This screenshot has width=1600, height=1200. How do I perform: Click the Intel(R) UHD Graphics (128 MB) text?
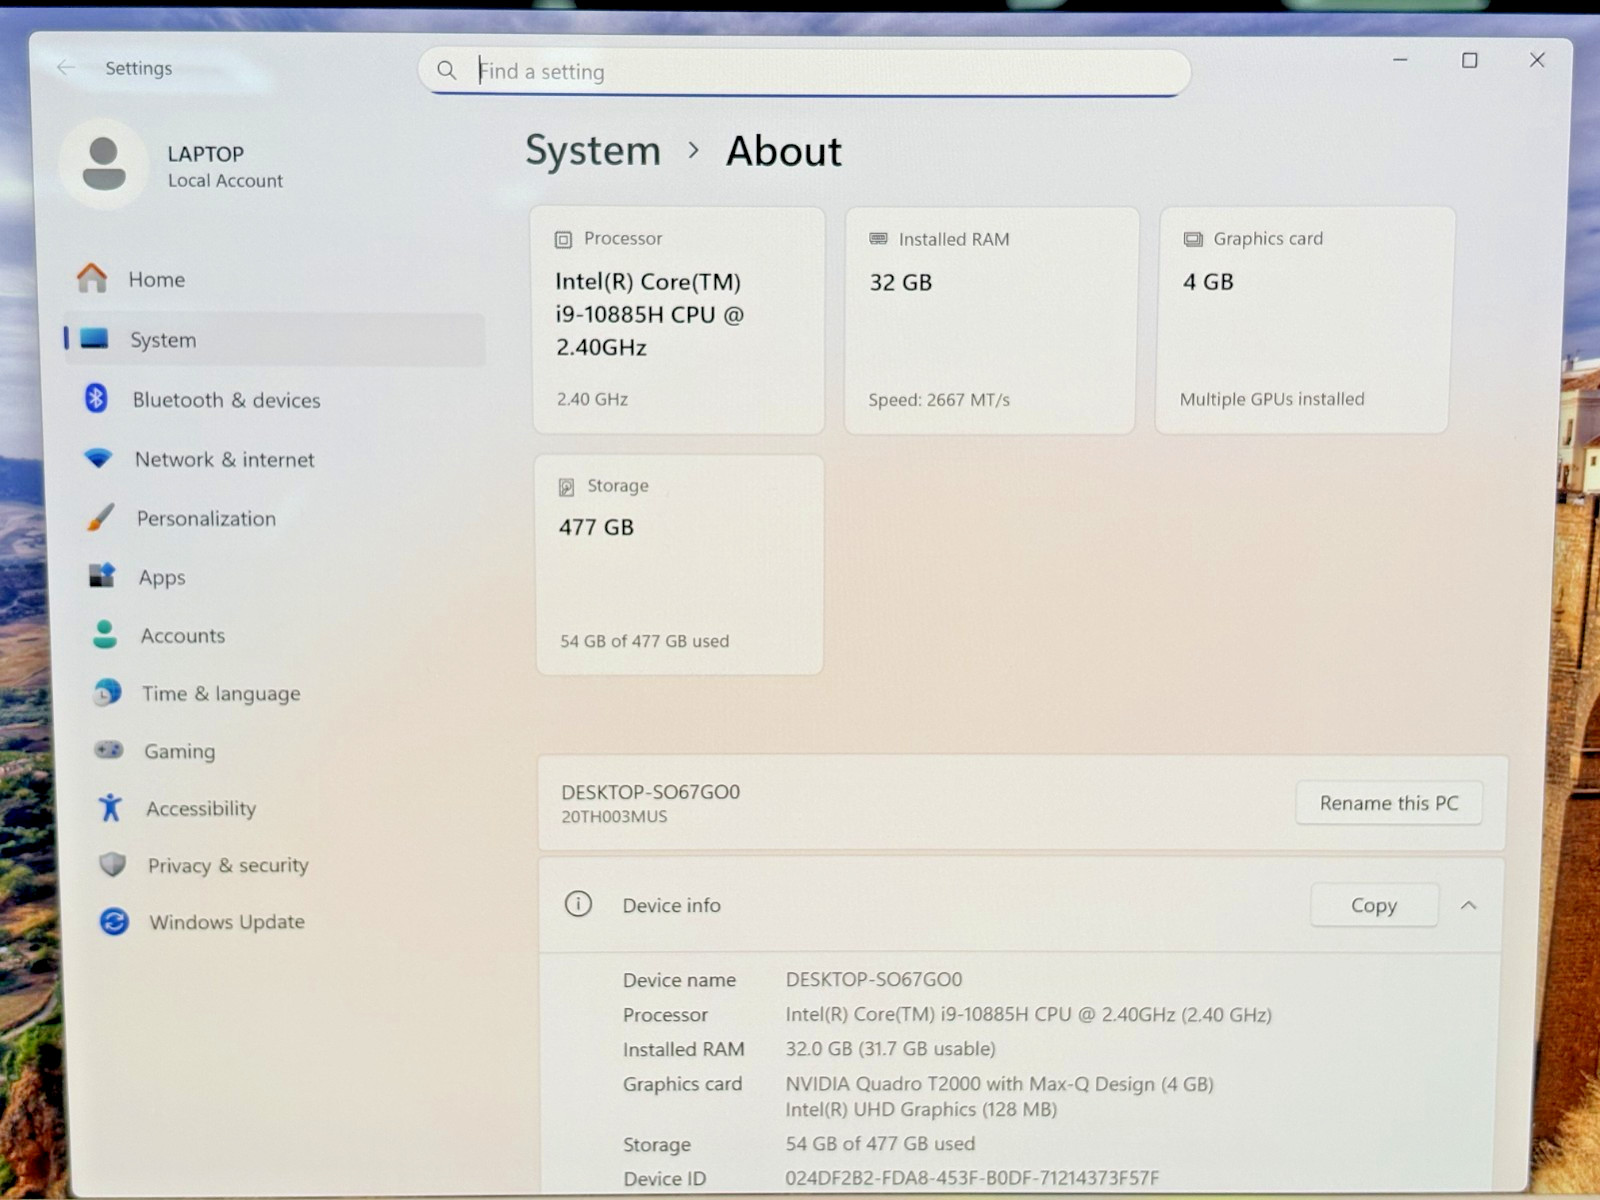coord(921,1109)
